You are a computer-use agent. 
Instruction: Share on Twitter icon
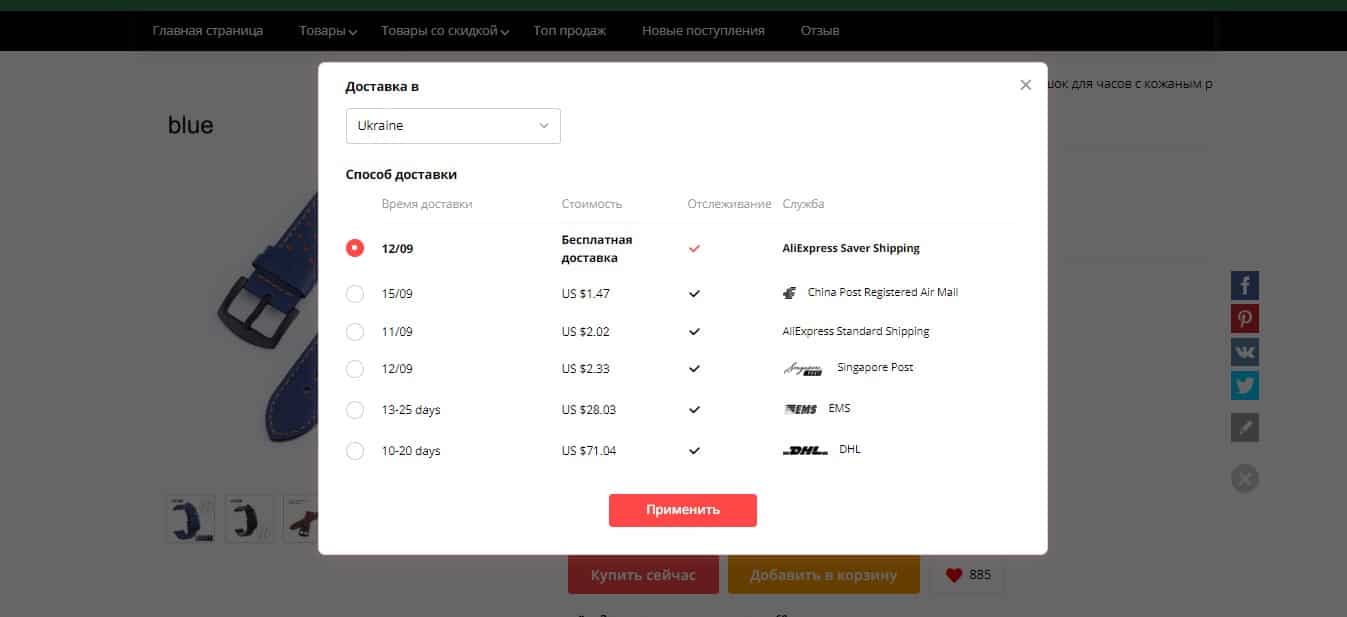point(1245,385)
